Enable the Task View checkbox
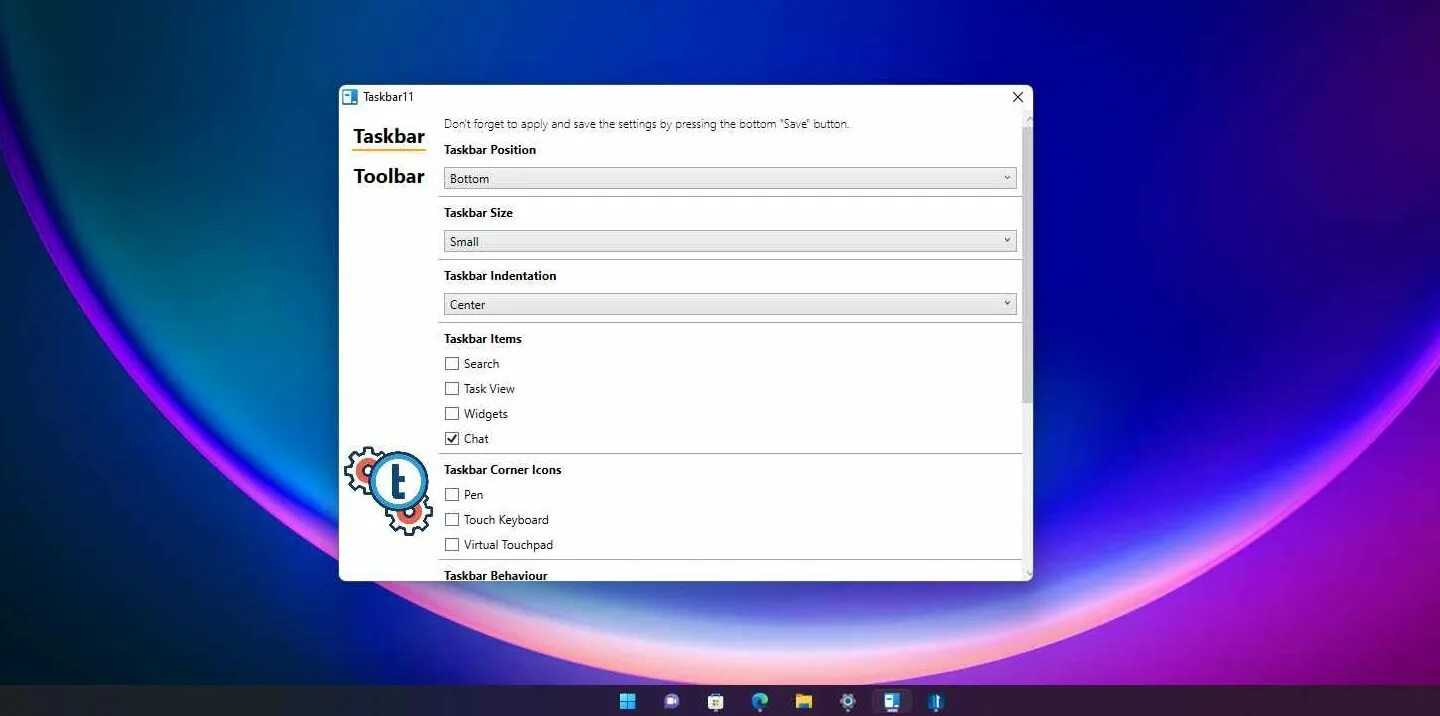 pyautogui.click(x=452, y=389)
